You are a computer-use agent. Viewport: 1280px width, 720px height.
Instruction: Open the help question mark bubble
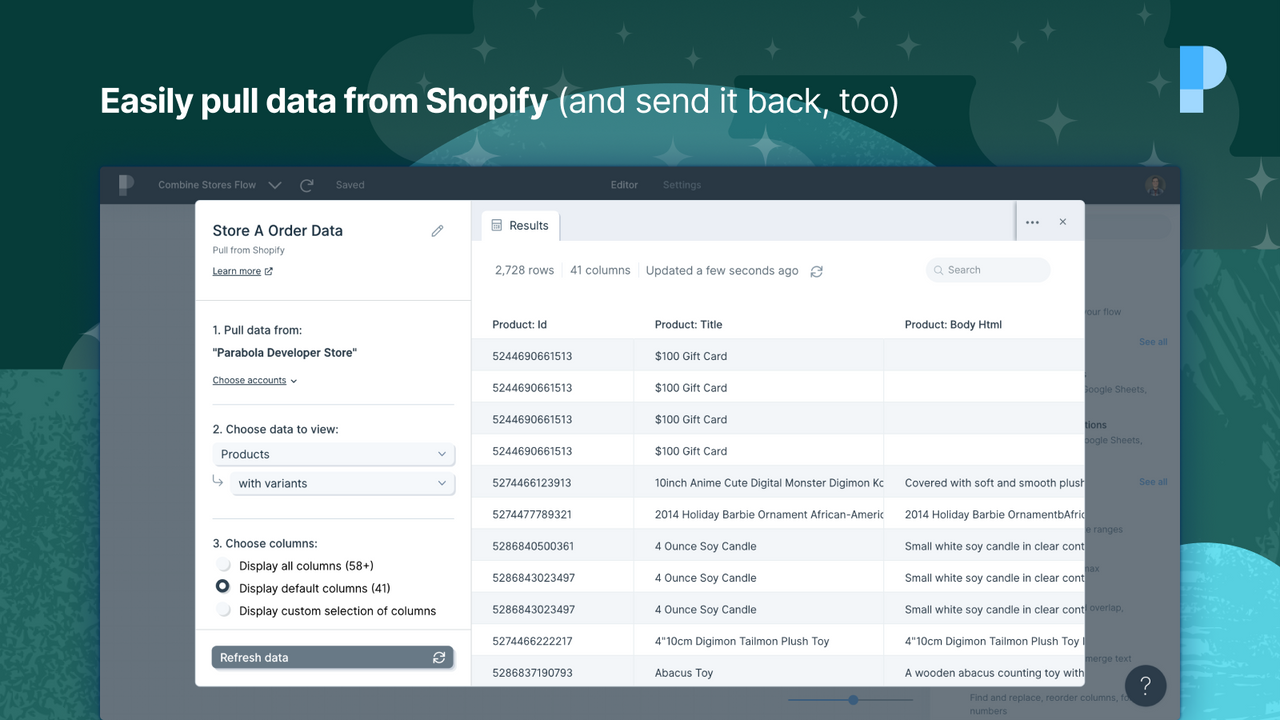pyautogui.click(x=1145, y=685)
